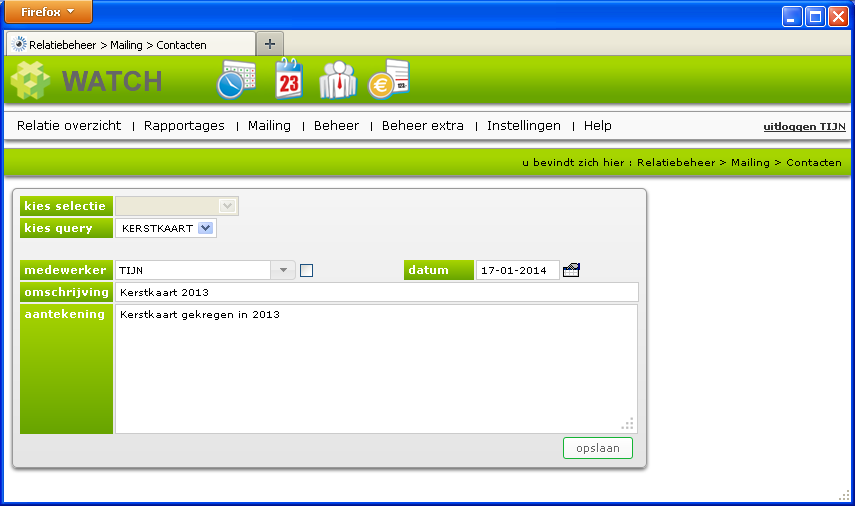The height and width of the screenshot is (506, 855).
Task: Open the euro invoicing icon
Action: pyautogui.click(x=389, y=80)
